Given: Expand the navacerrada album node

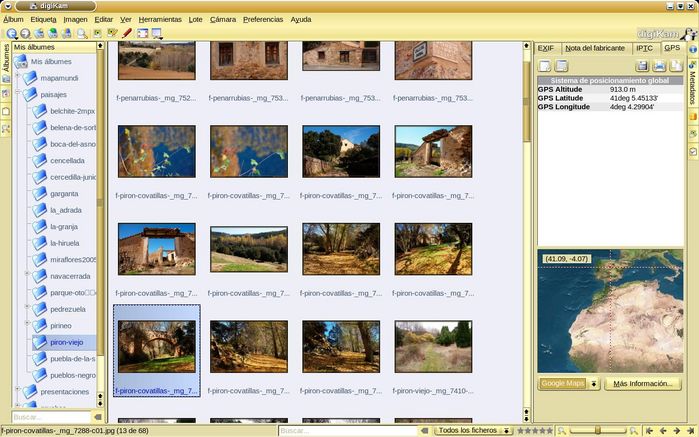Looking at the screenshot, I should 27,273.
